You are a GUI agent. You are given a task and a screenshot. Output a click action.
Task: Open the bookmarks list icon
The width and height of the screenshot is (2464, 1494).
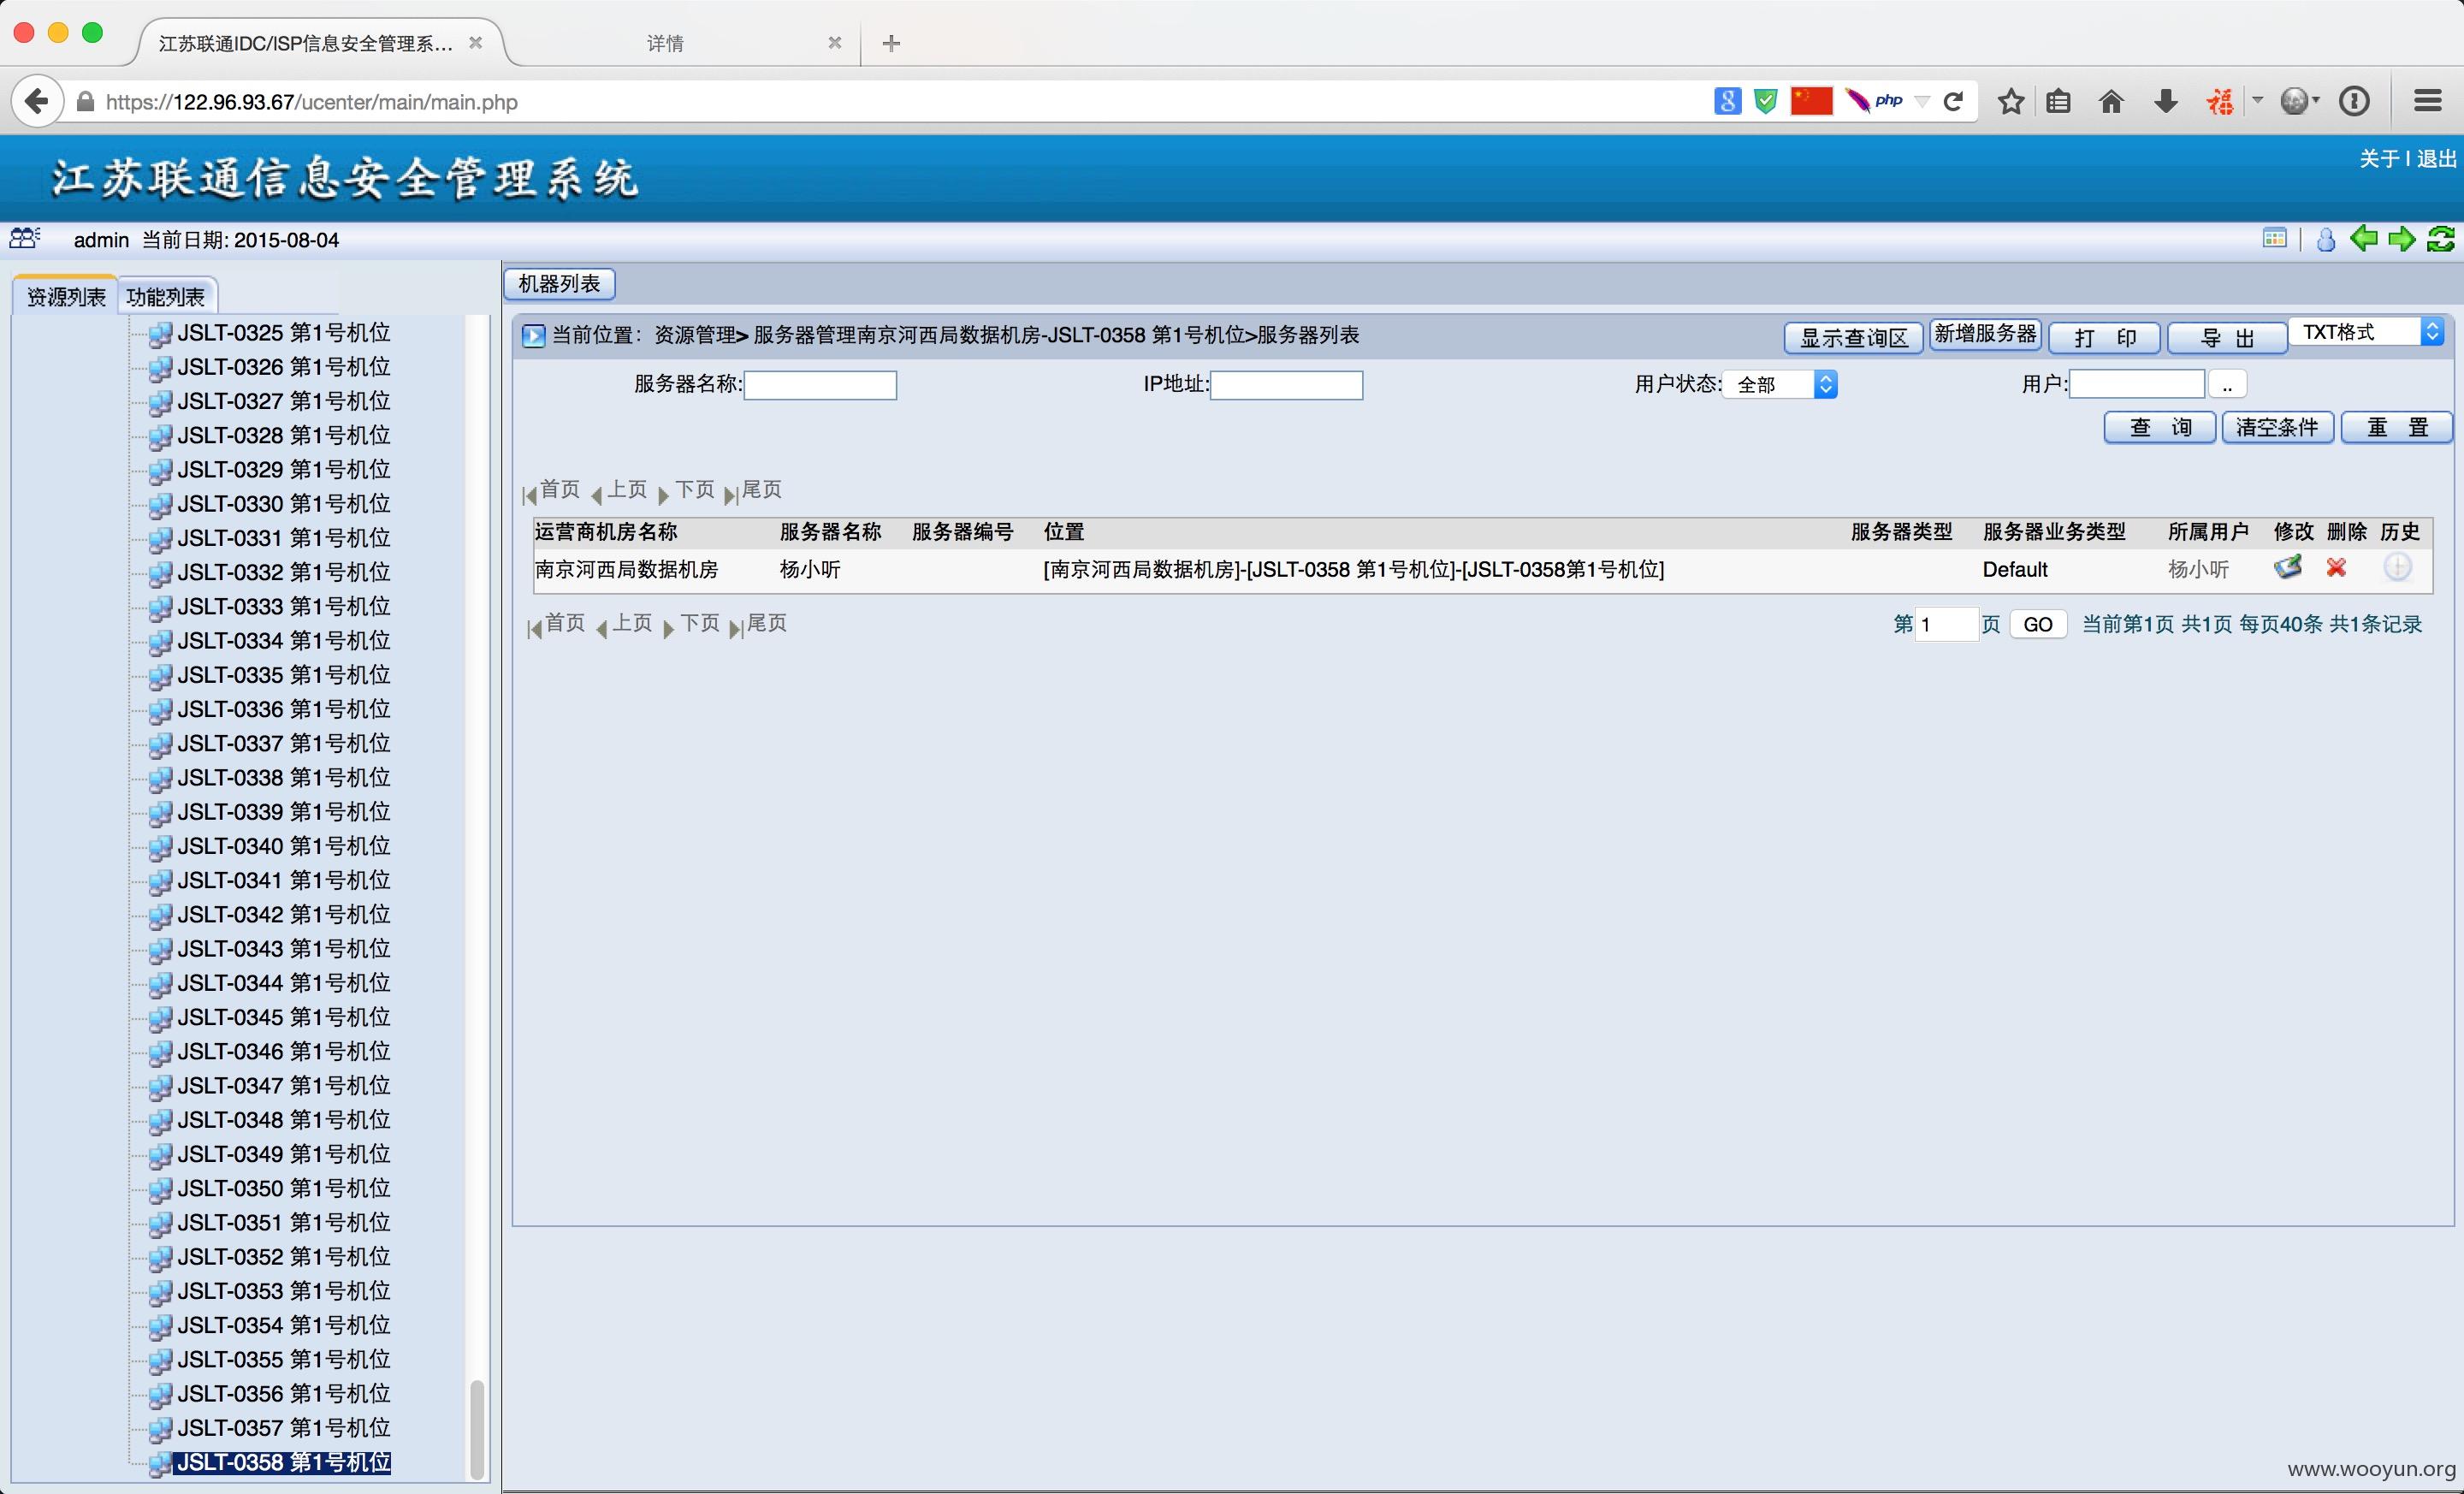coord(2058,101)
